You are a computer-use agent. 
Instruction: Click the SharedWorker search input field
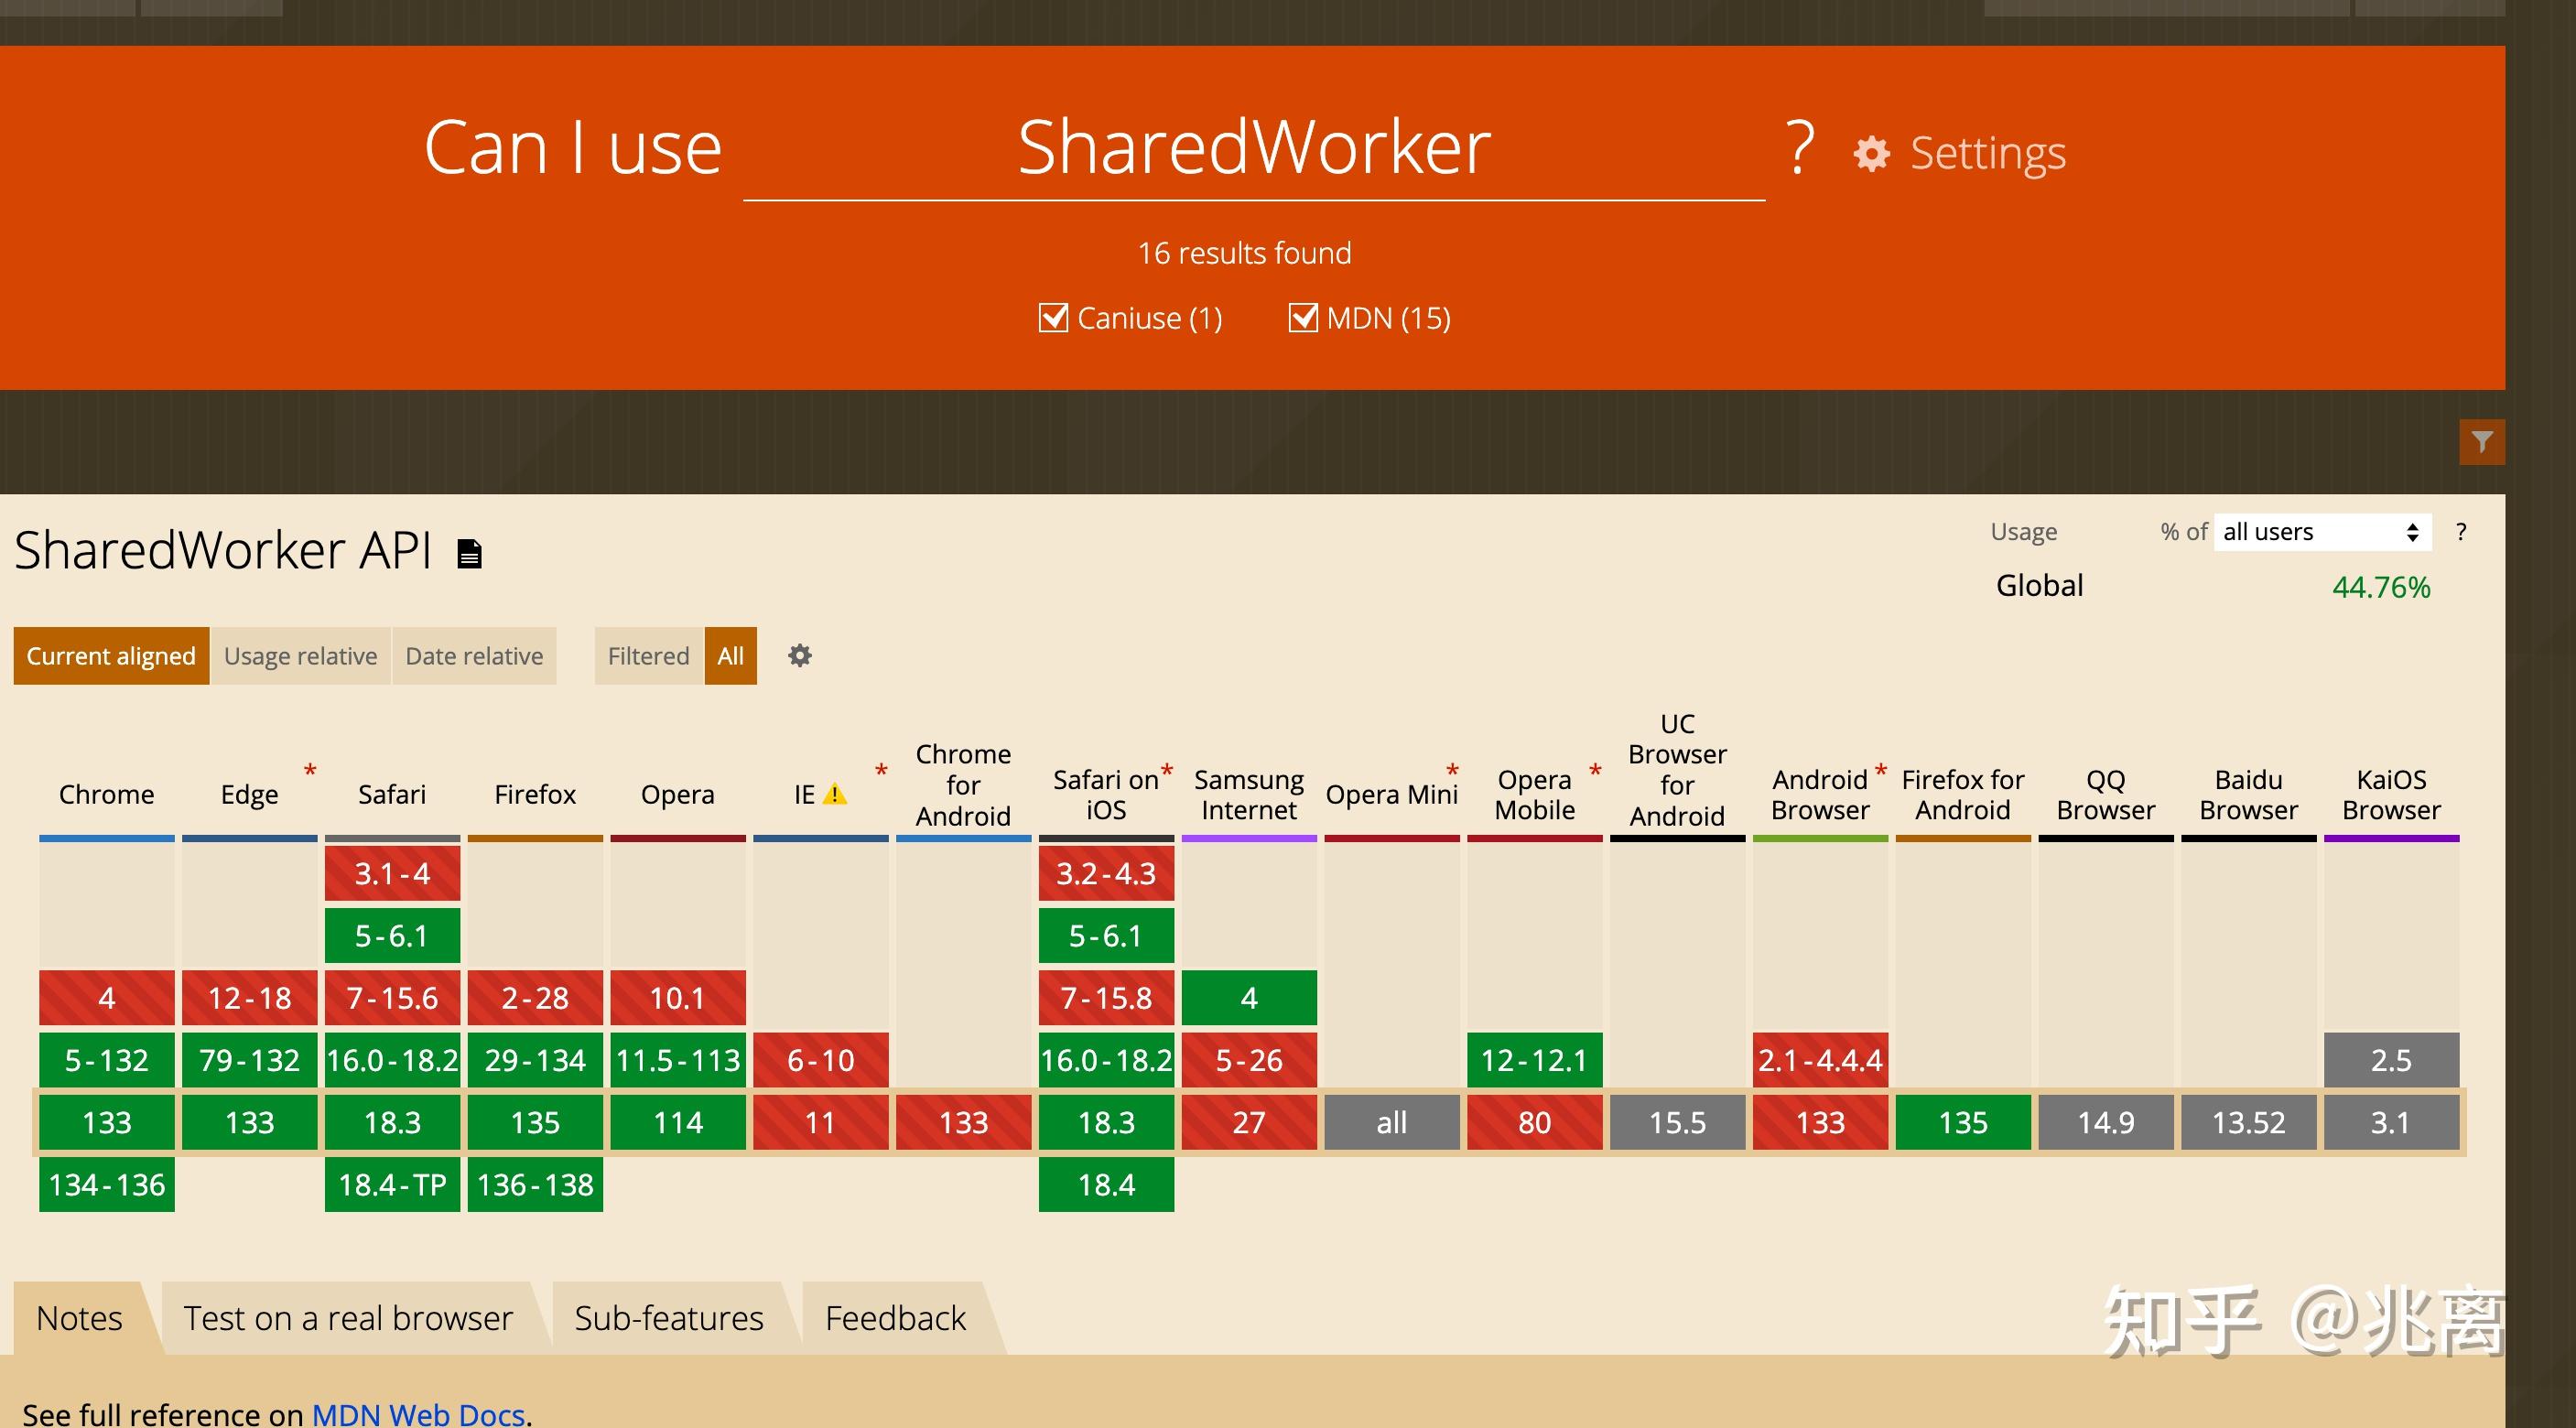pyautogui.click(x=1253, y=150)
